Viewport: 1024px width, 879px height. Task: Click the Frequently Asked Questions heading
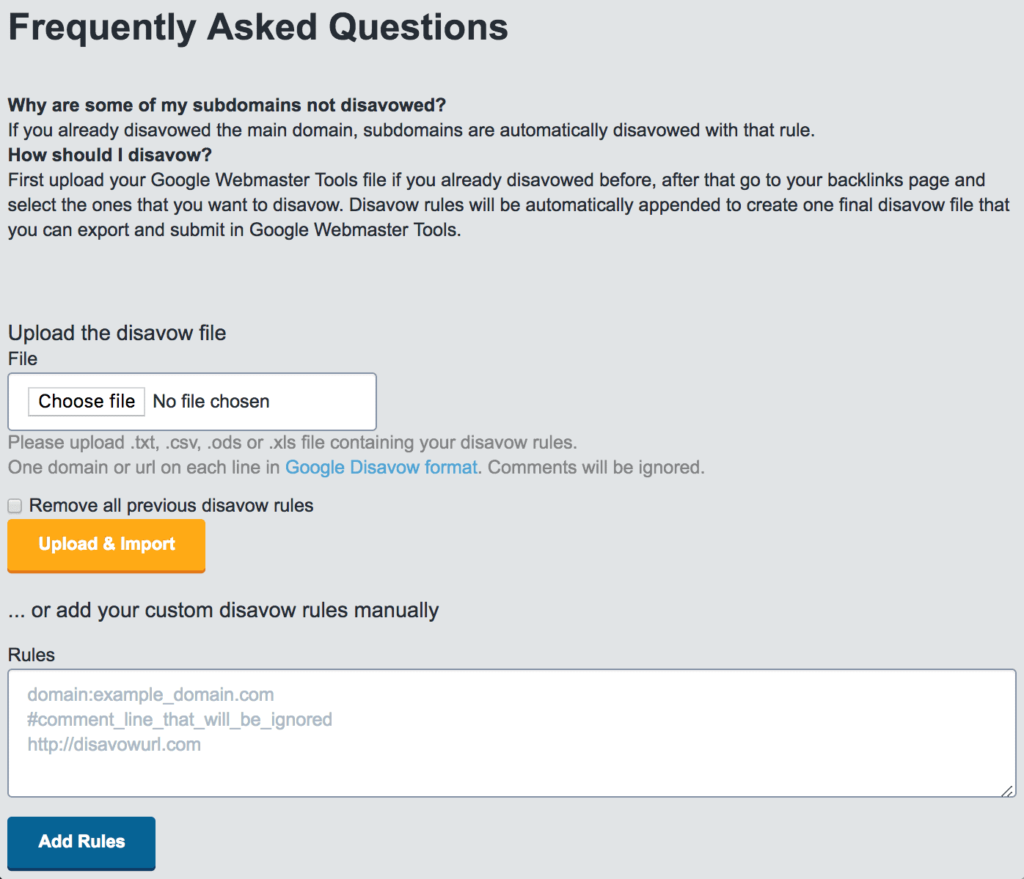pos(258,27)
